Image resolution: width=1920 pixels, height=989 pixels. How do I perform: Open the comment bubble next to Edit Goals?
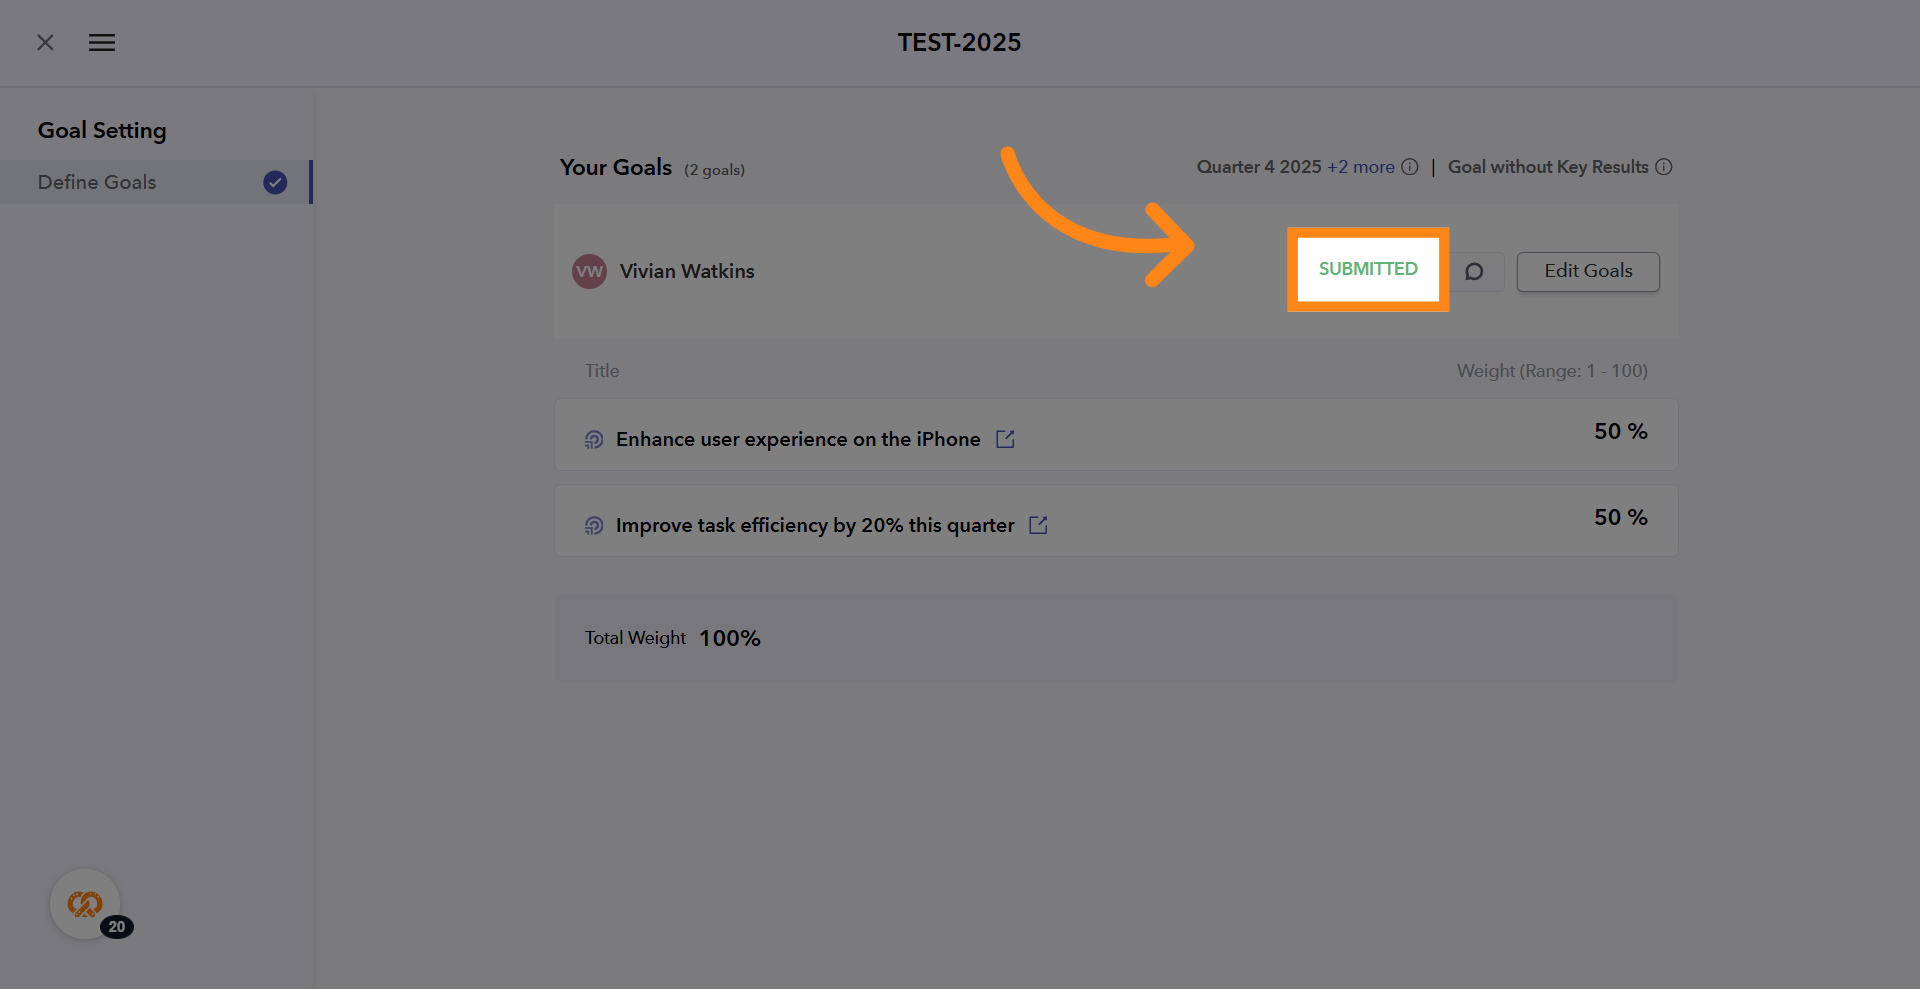(1474, 271)
